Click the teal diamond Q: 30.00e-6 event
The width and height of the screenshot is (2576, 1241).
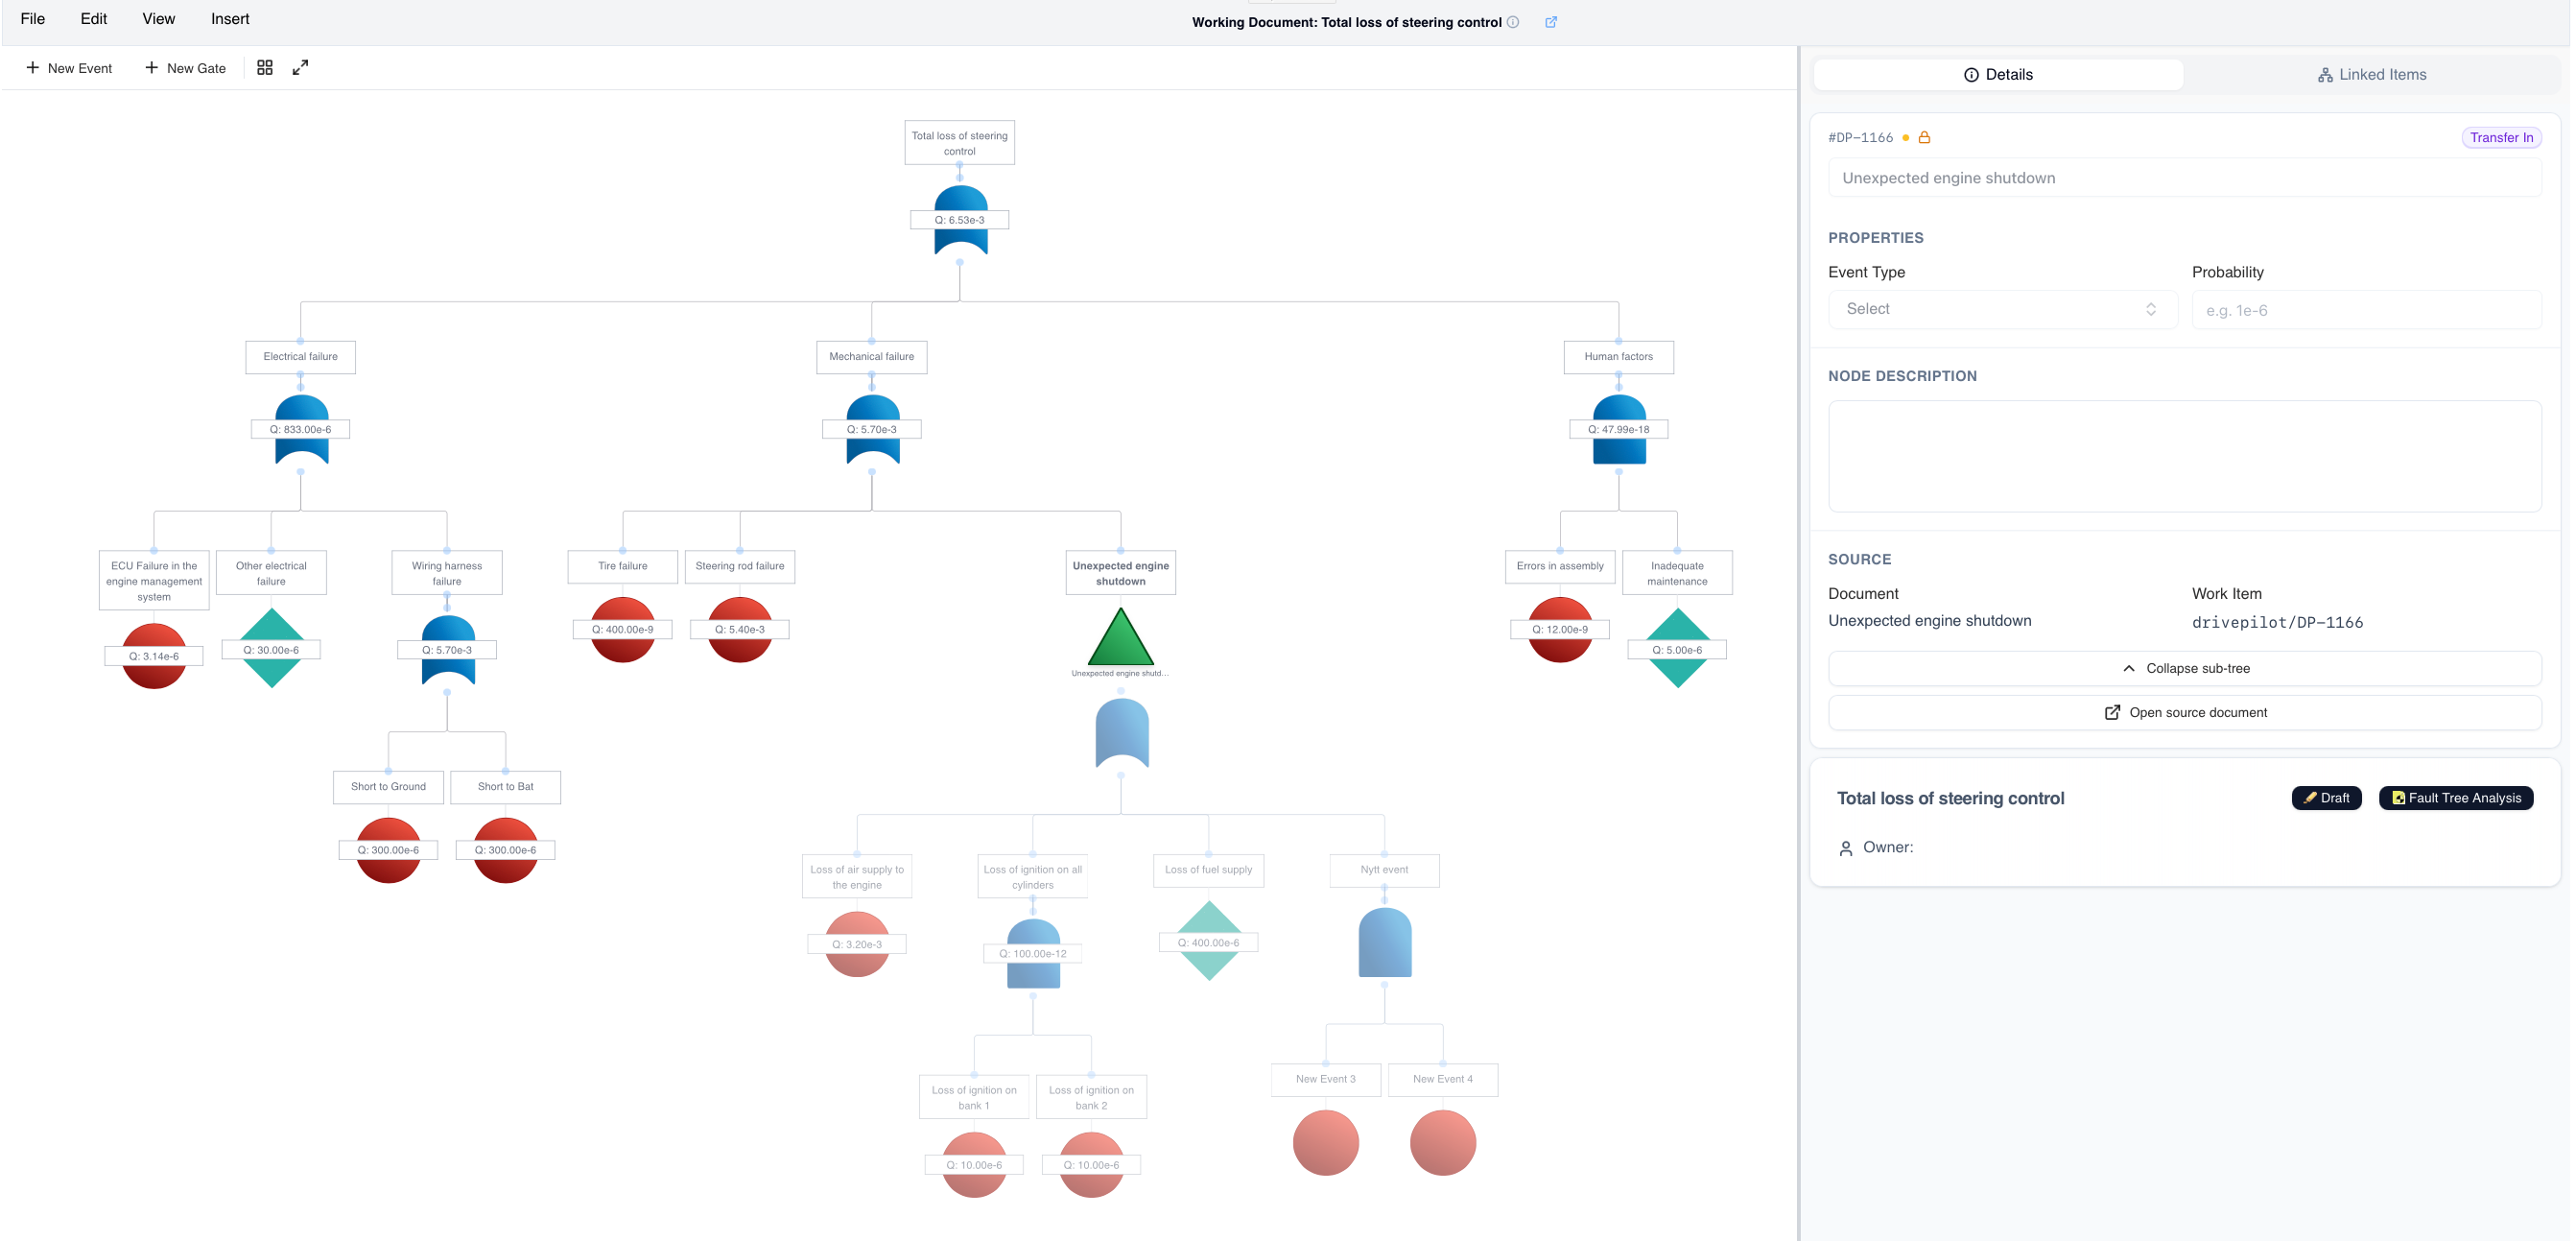coord(271,649)
